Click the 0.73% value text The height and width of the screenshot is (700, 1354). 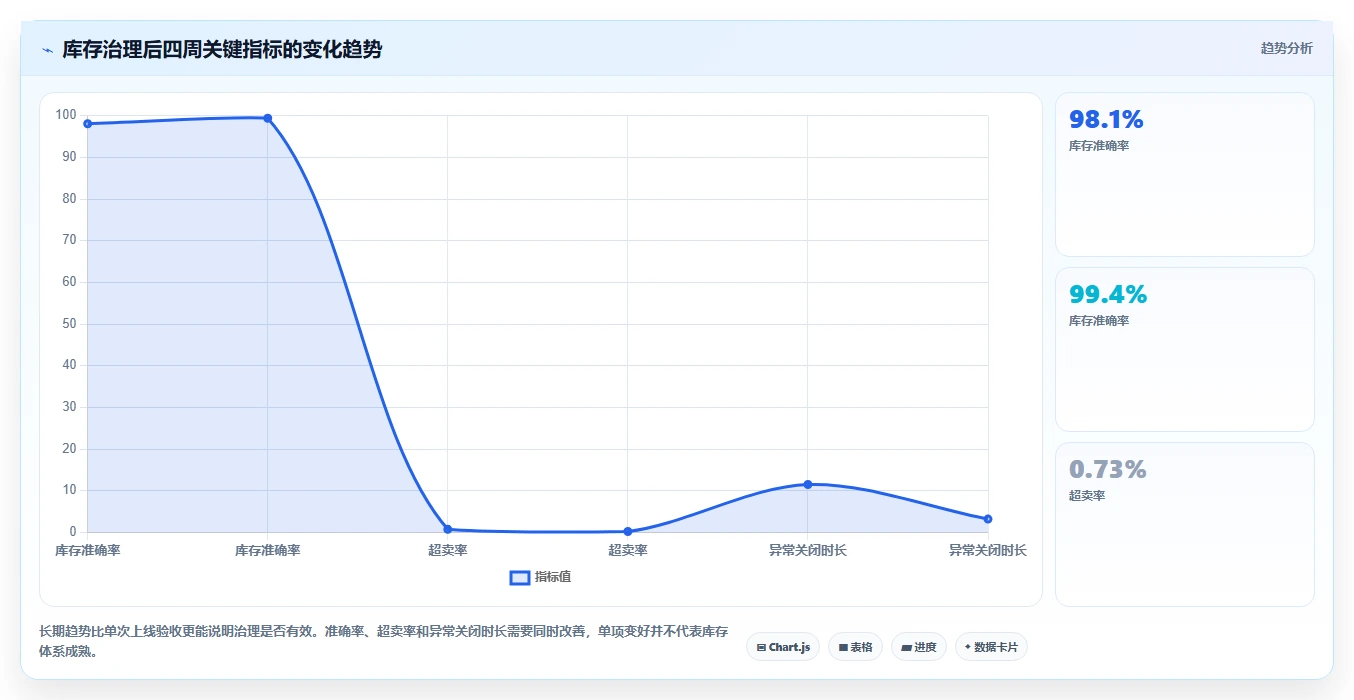tap(1108, 469)
